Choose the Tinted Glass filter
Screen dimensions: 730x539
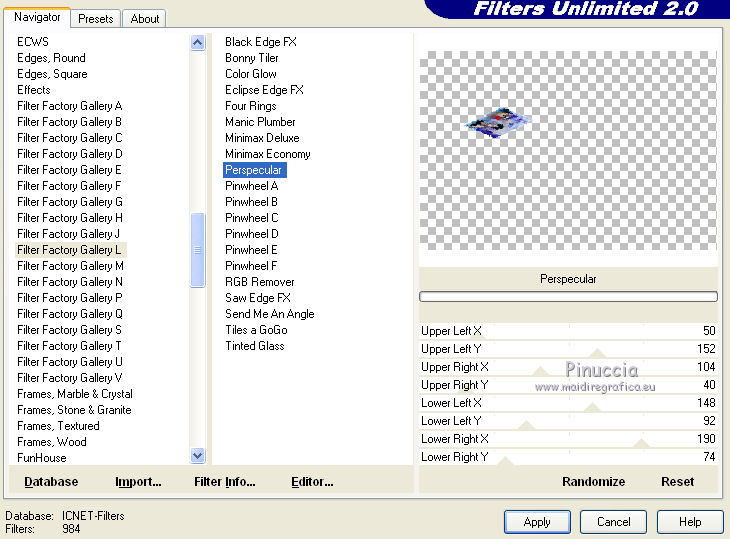click(255, 346)
